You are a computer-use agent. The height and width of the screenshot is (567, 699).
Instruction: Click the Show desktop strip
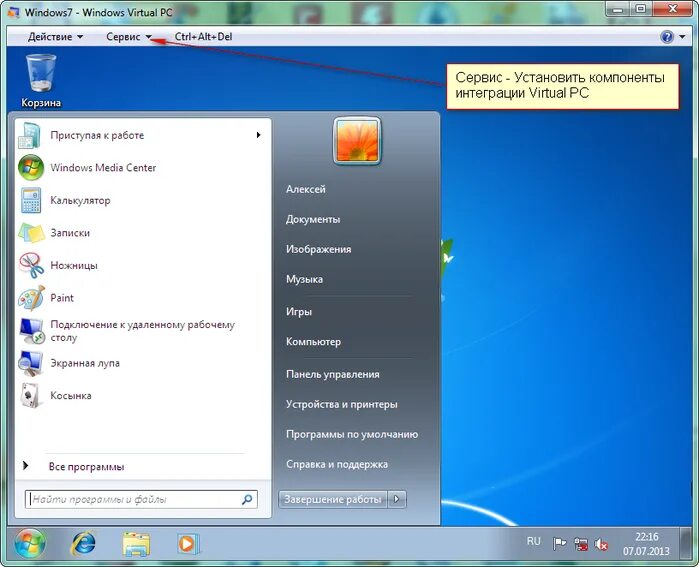click(x=686, y=543)
